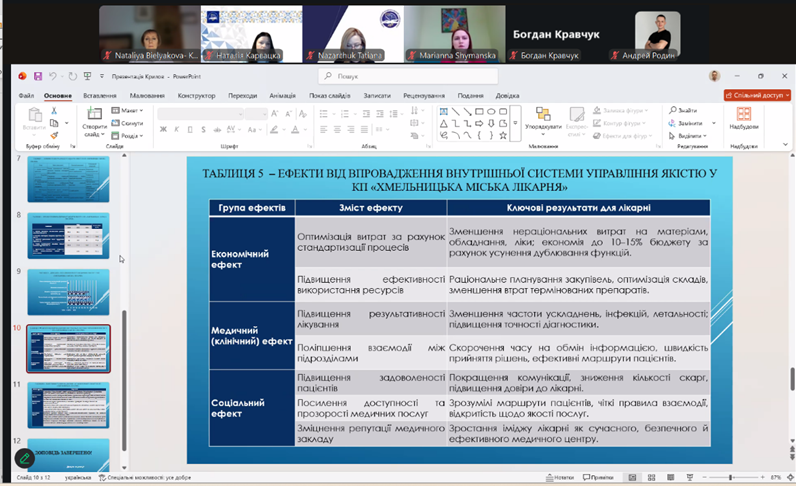
Task: Start slideshow from beginning toolbar icon
Action: coord(87,76)
